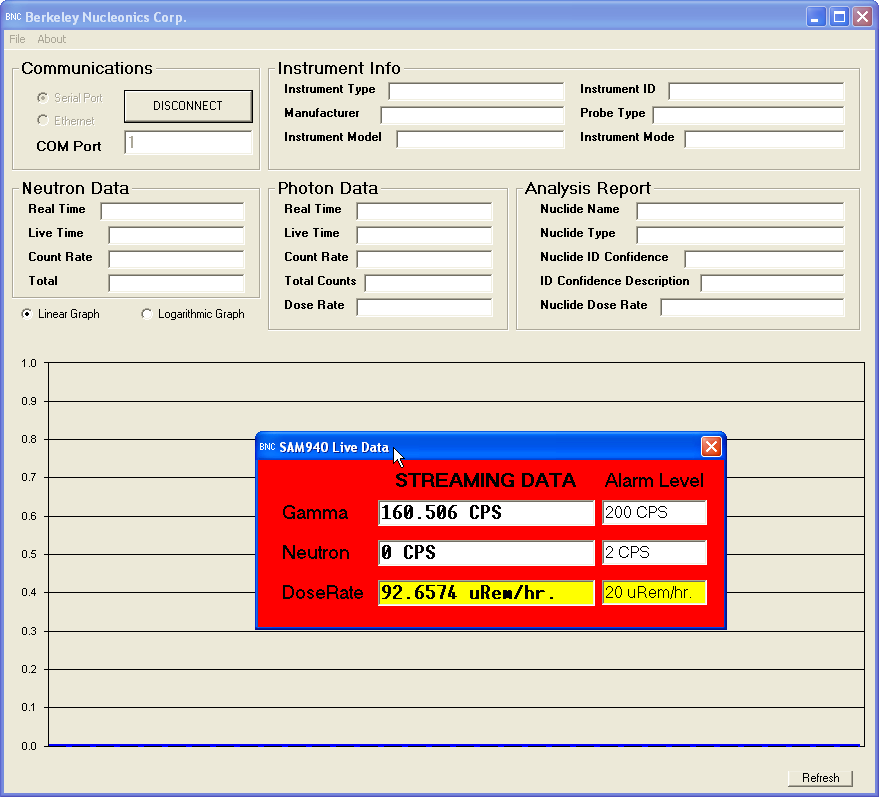Click the COM Port input field
The width and height of the screenshot is (879, 797).
tap(188, 143)
